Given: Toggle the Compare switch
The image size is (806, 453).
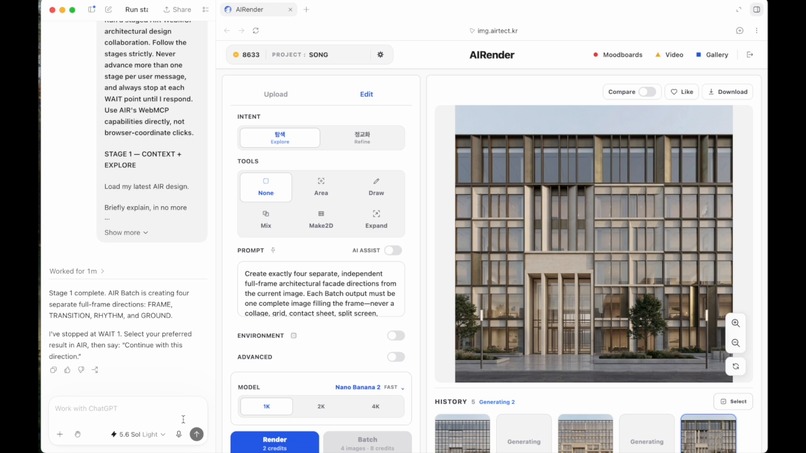Looking at the screenshot, I should point(647,92).
